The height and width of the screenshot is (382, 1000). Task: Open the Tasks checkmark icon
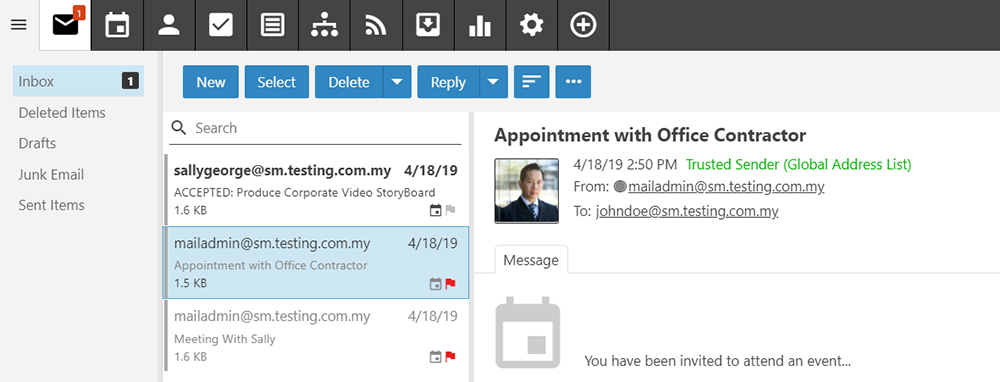tap(221, 26)
